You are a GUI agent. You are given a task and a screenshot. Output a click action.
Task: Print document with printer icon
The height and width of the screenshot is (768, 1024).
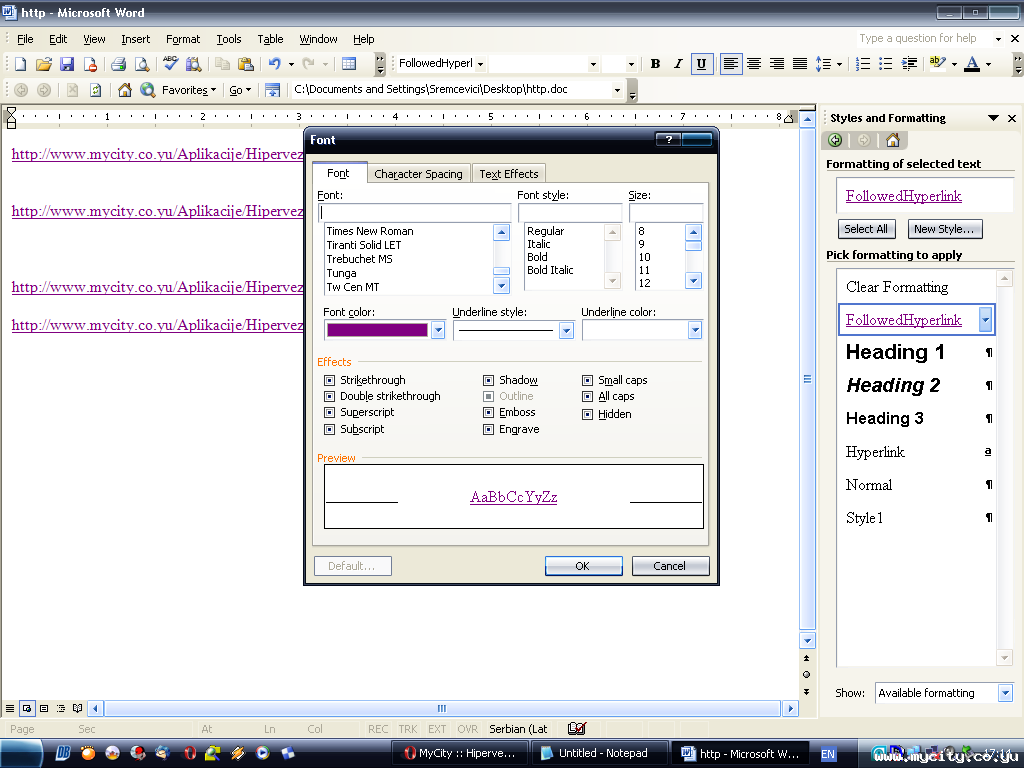tap(118, 64)
